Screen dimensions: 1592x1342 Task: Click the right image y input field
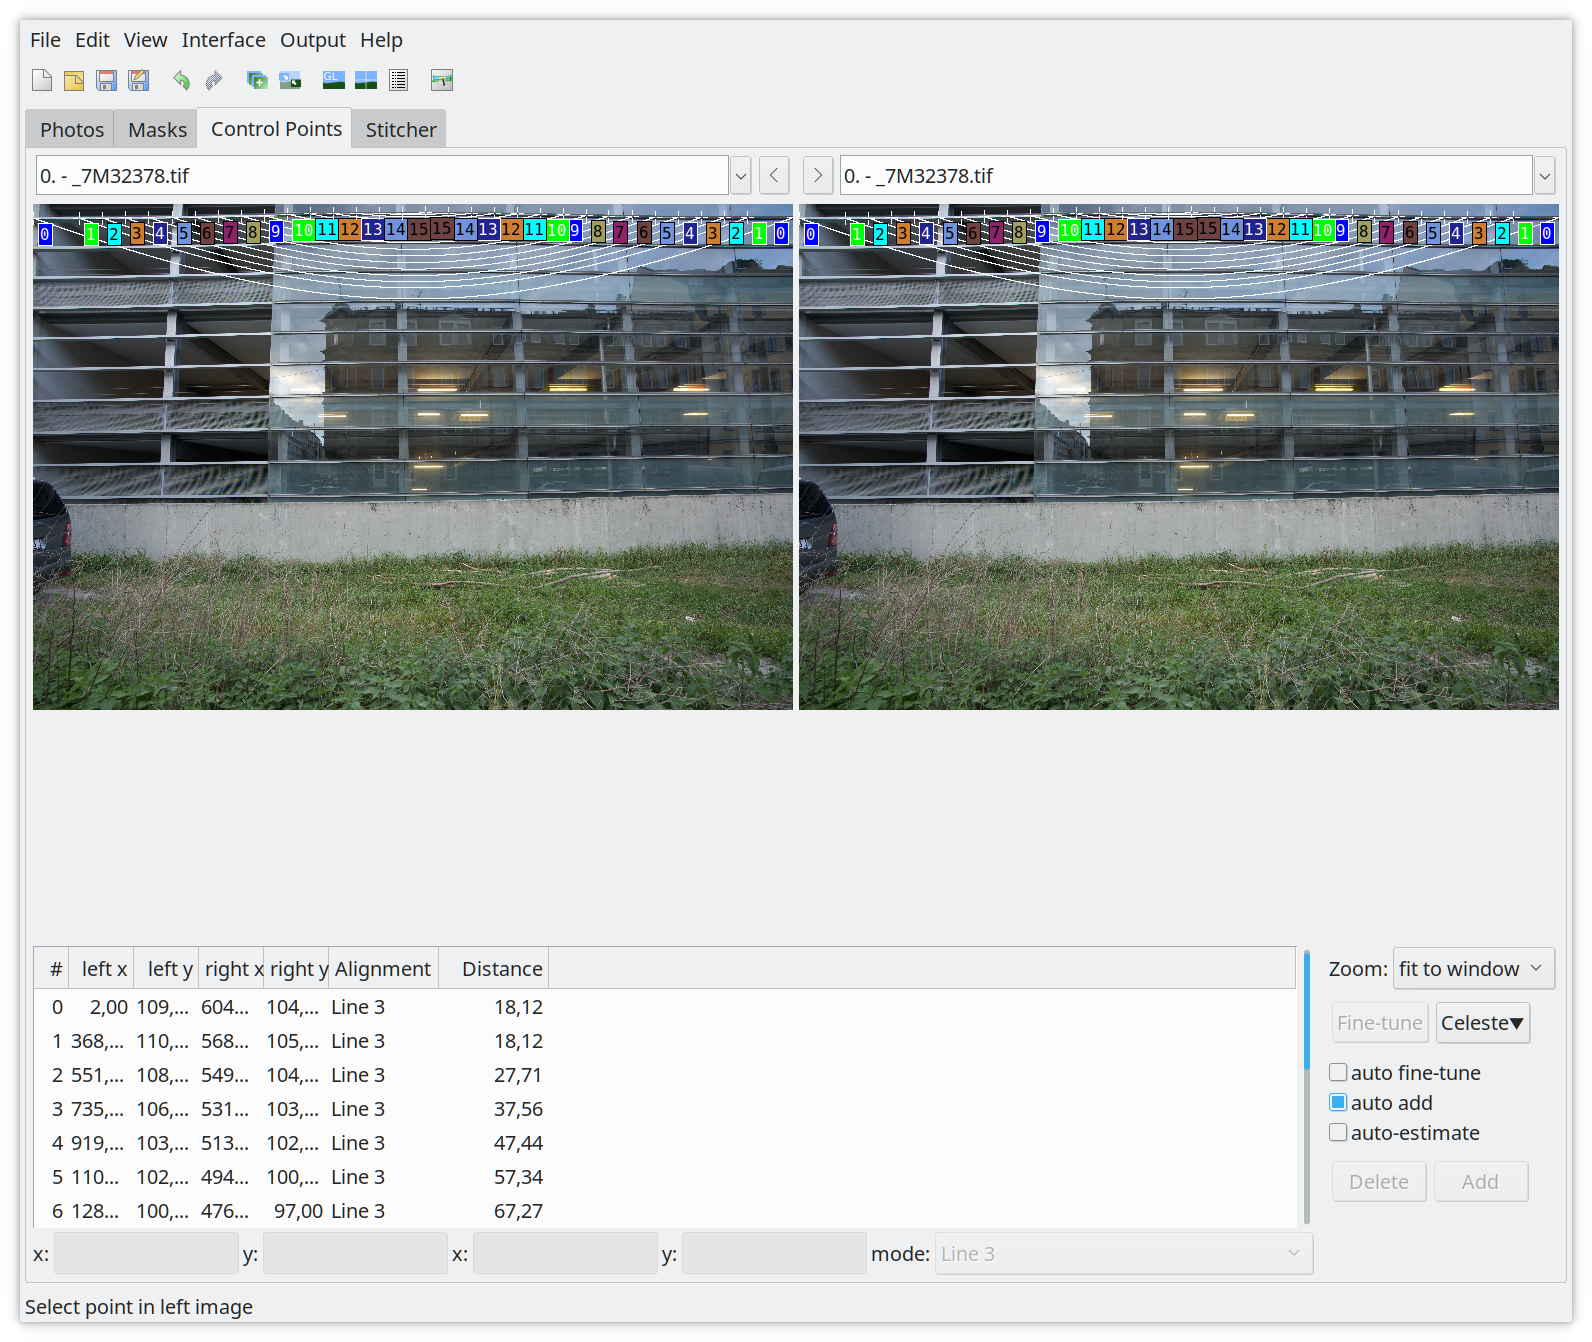point(774,1253)
